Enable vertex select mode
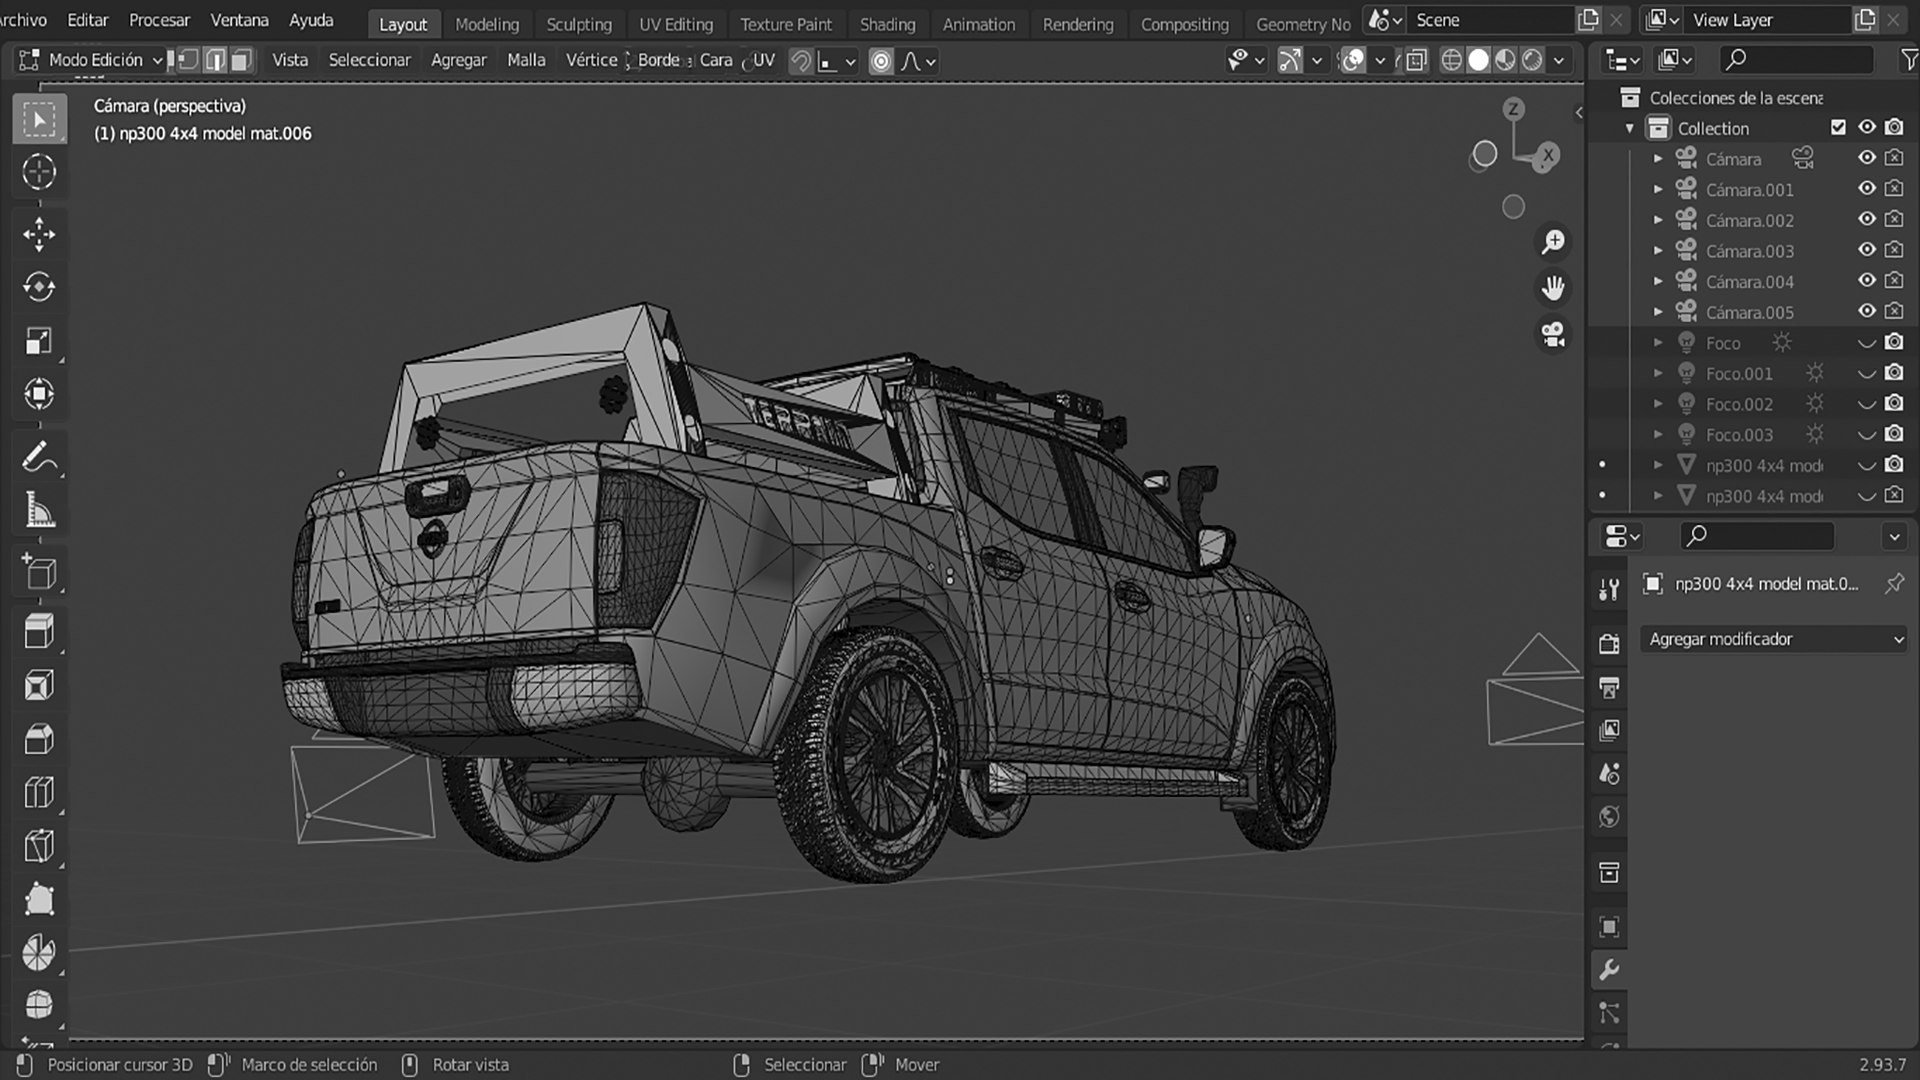 point(188,61)
